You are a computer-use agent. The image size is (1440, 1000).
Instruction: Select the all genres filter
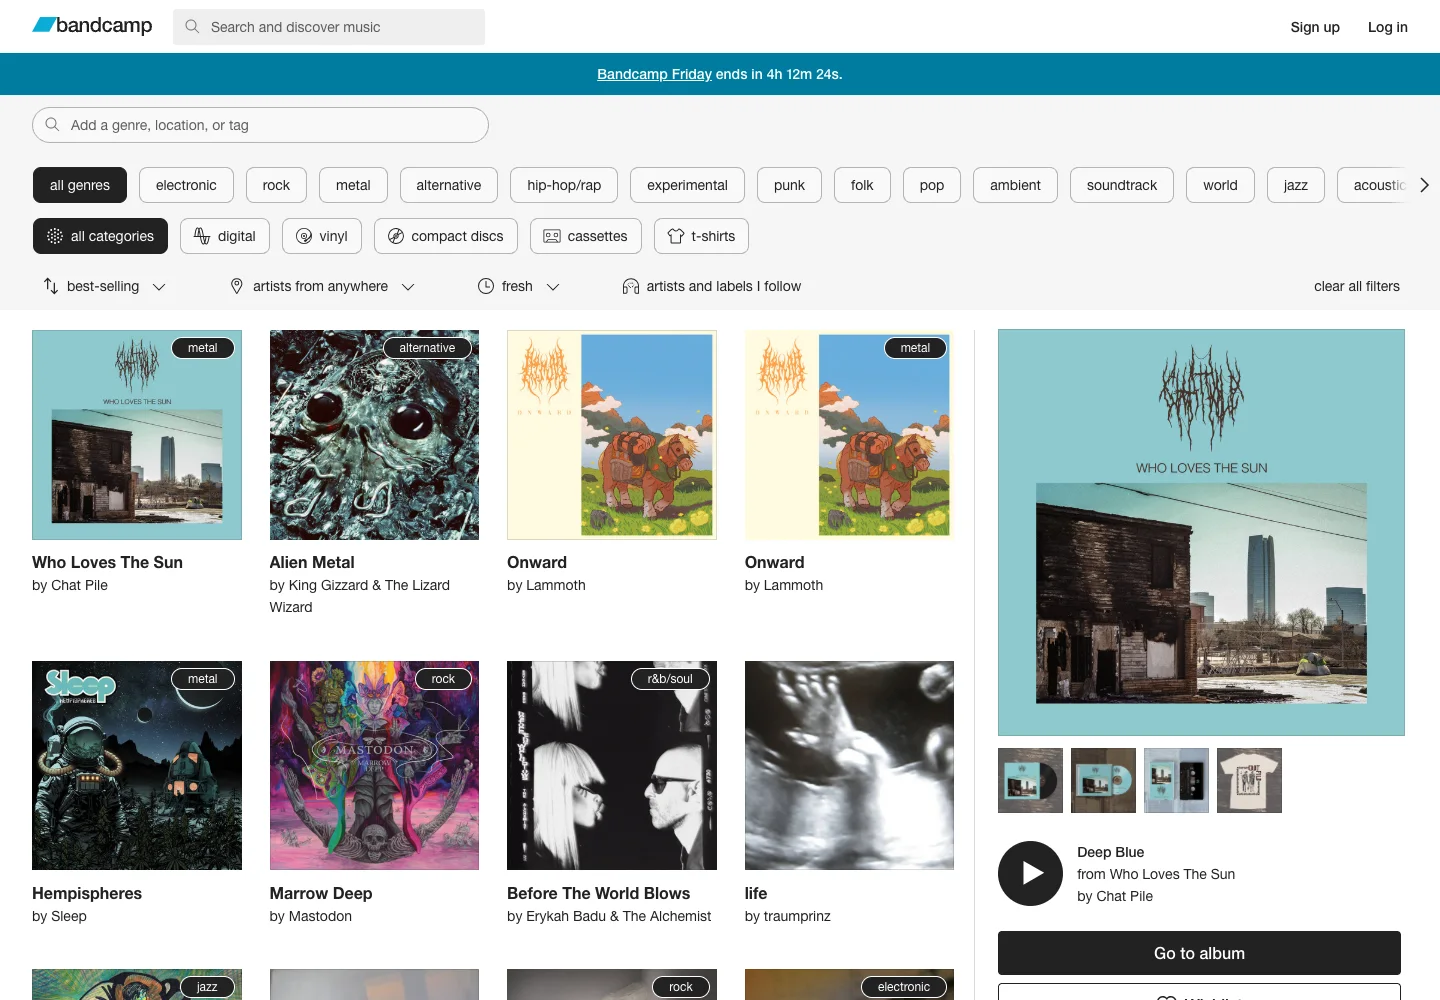coord(80,185)
